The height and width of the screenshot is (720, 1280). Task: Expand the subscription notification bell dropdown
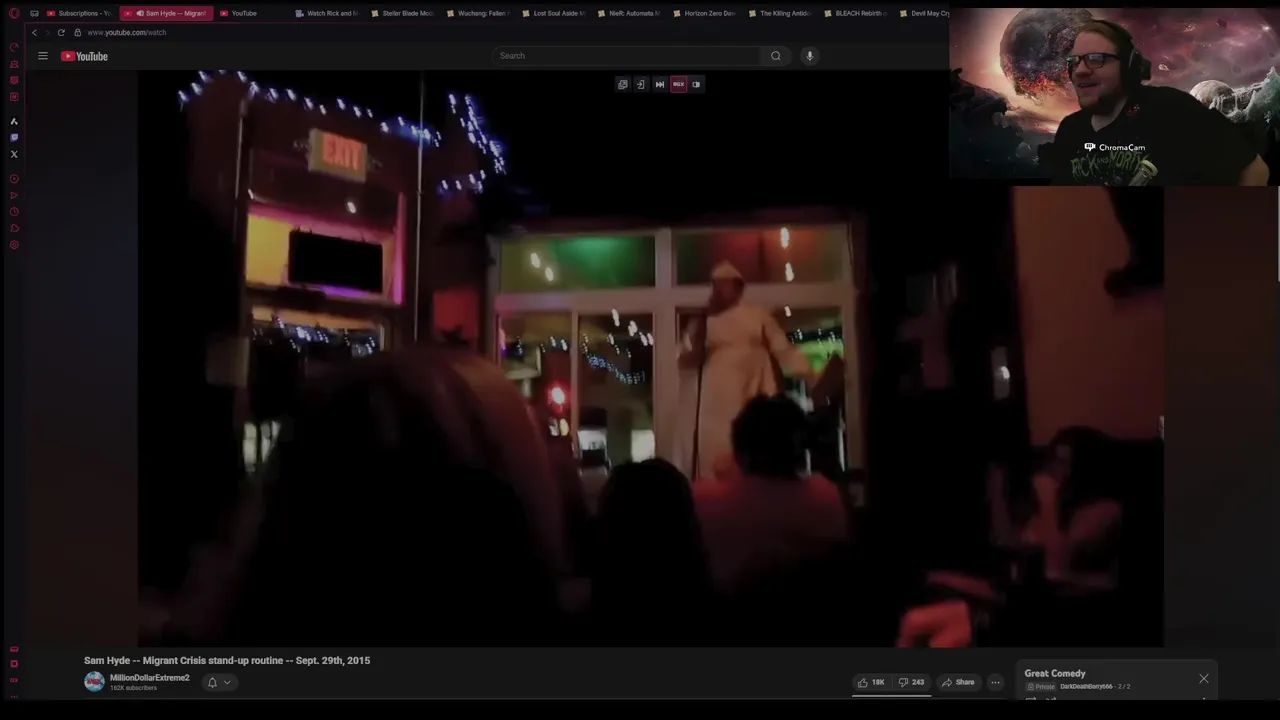219,682
